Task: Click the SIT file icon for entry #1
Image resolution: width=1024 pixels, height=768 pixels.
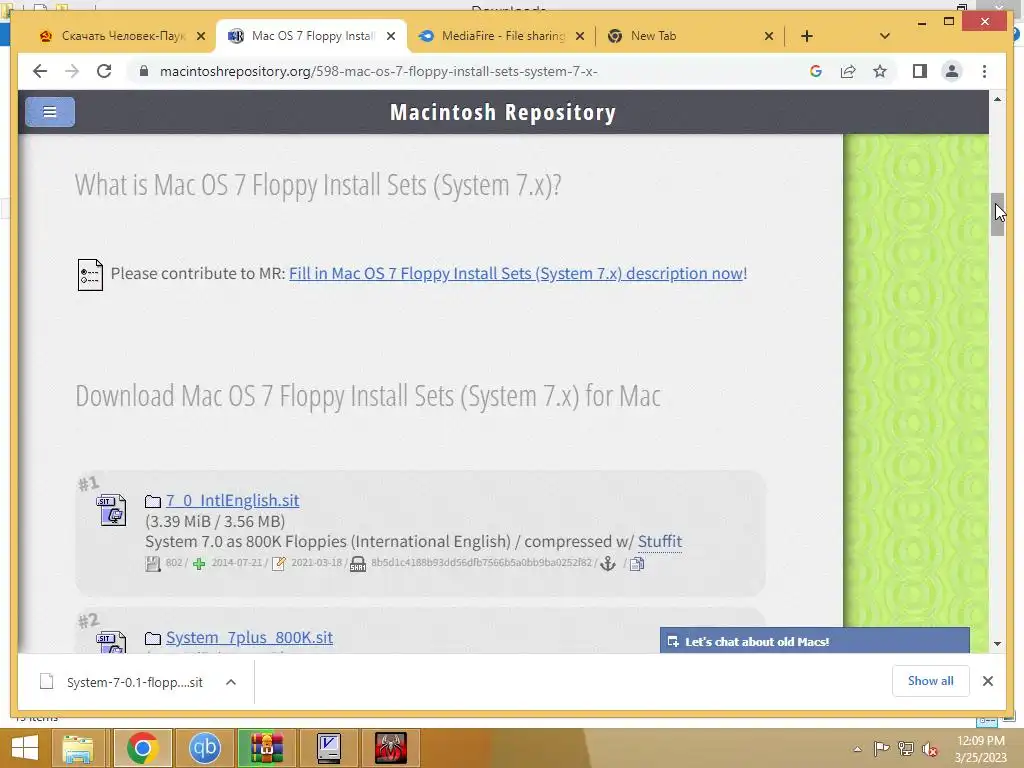Action: pos(112,509)
